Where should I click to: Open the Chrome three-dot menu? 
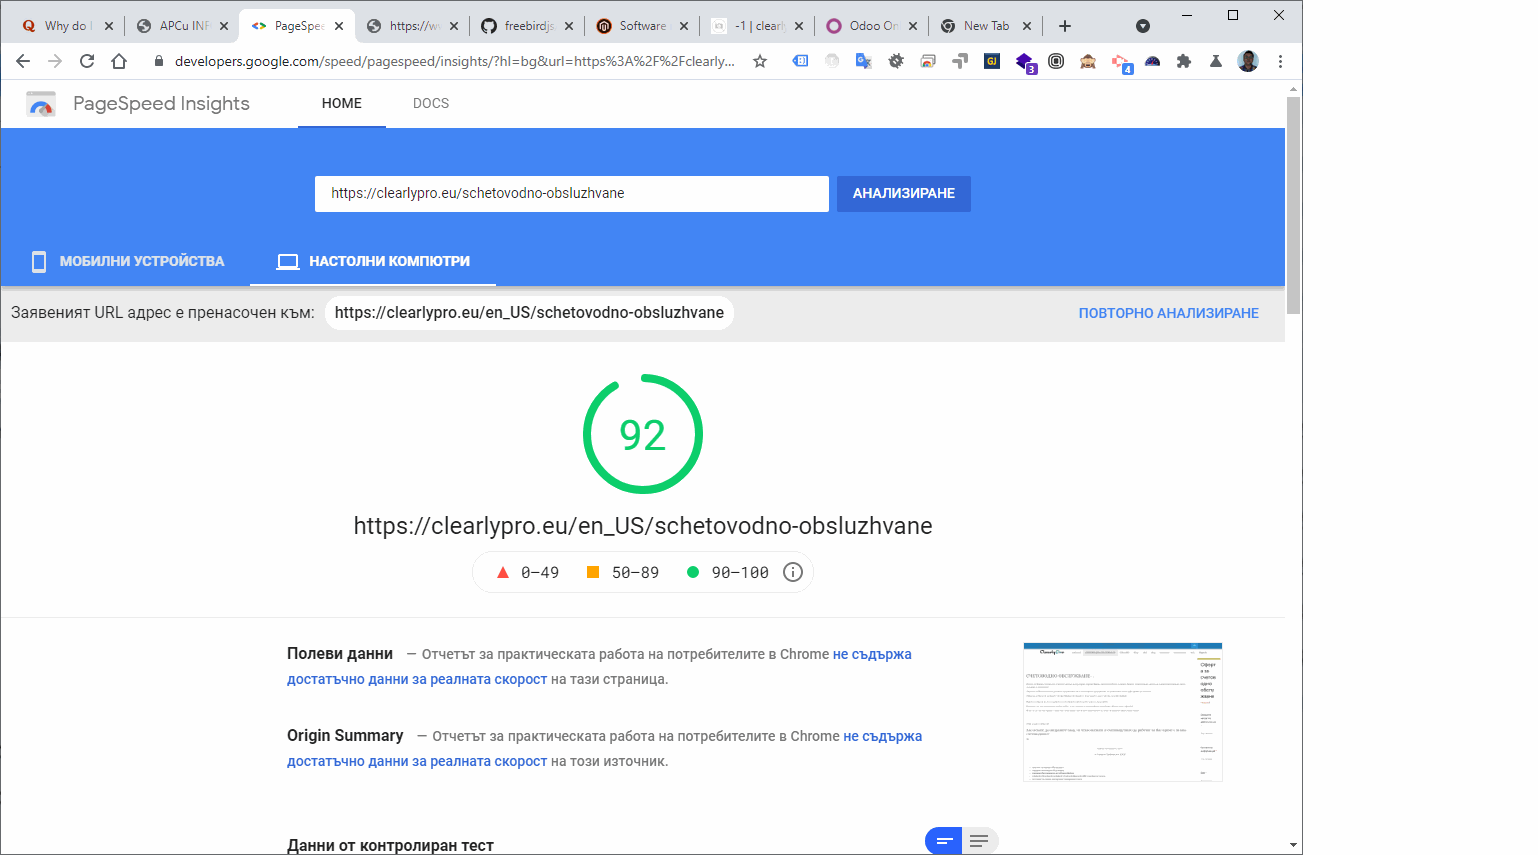pos(1280,61)
